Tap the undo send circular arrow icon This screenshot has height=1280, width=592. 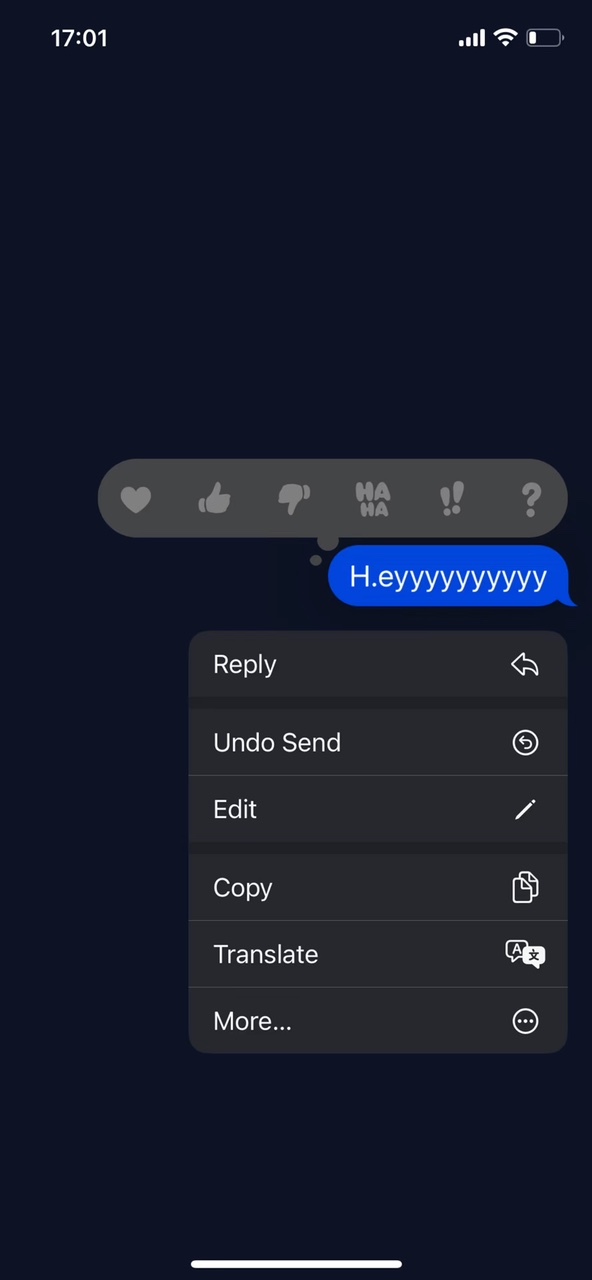click(525, 742)
